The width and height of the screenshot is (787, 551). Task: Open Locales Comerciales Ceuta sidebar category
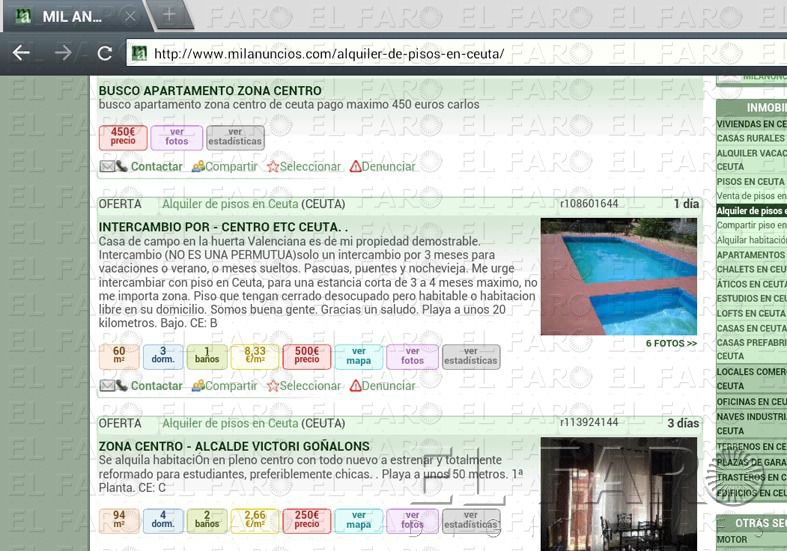click(751, 379)
